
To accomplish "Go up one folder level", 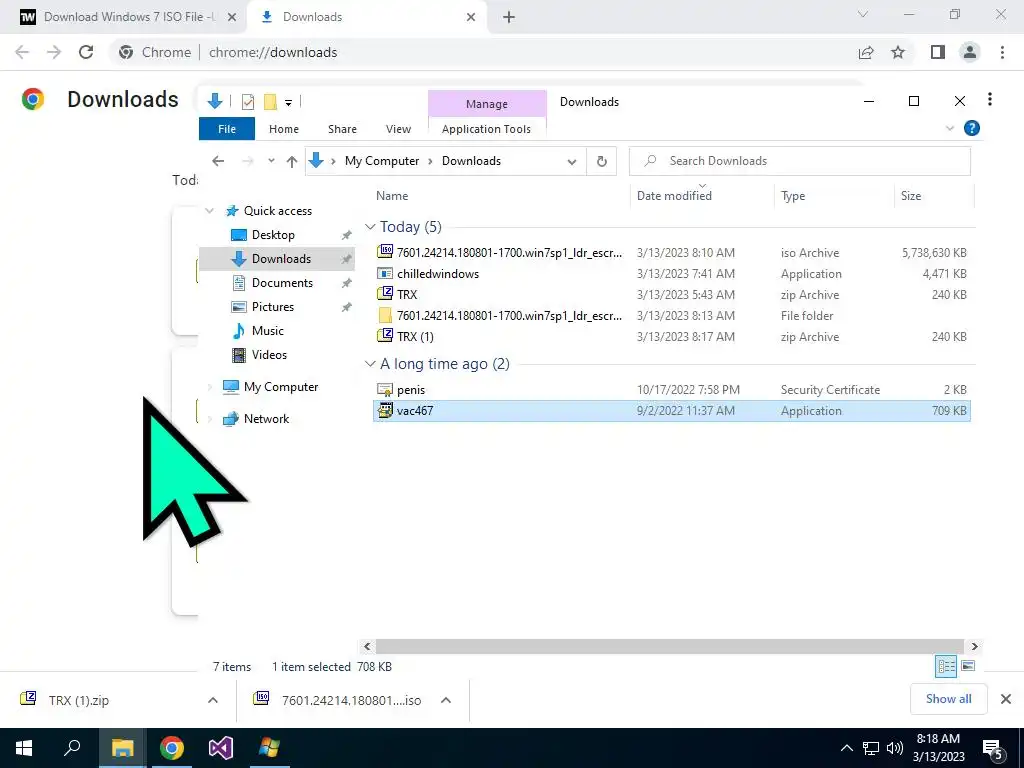I will (292, 161).
